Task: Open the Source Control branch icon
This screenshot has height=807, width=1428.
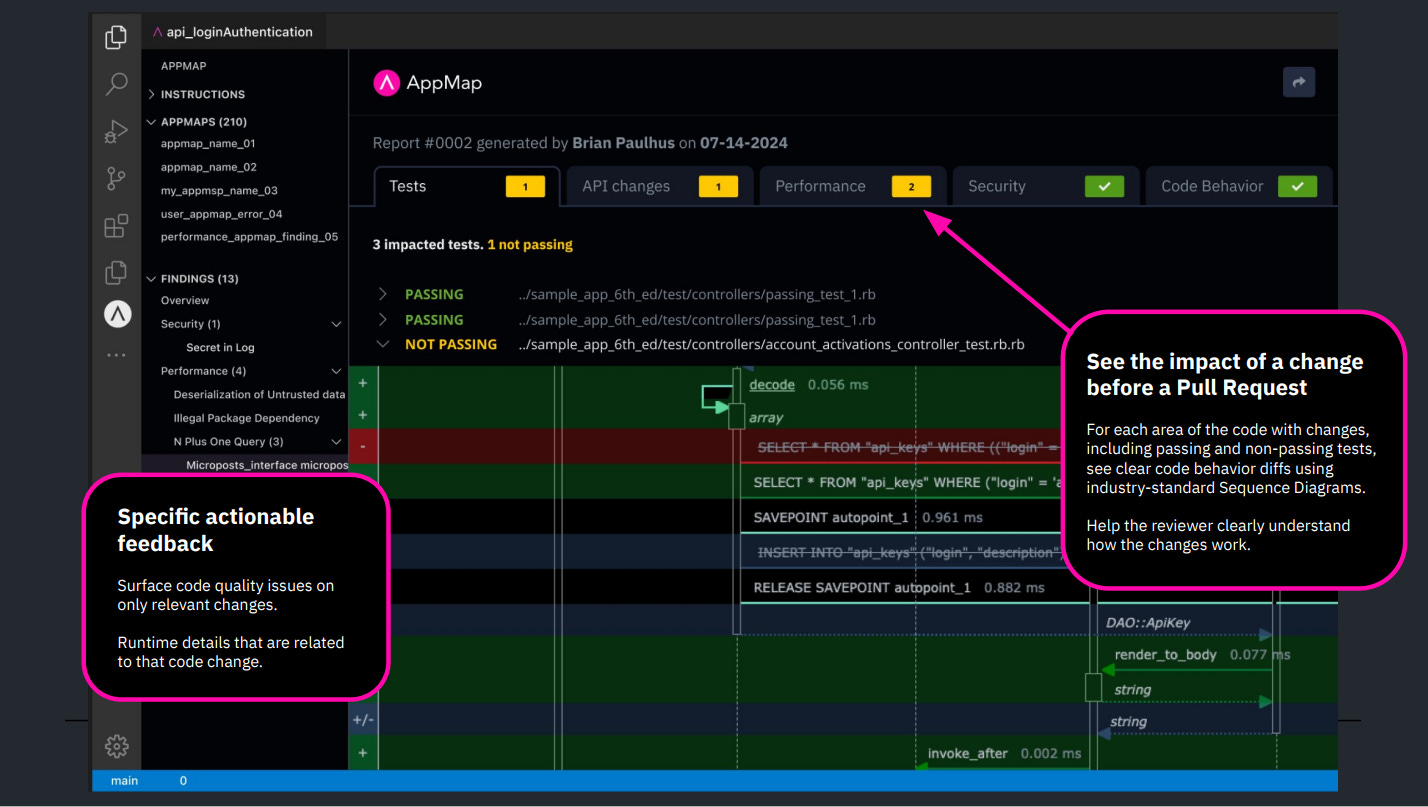Action: 117,178
